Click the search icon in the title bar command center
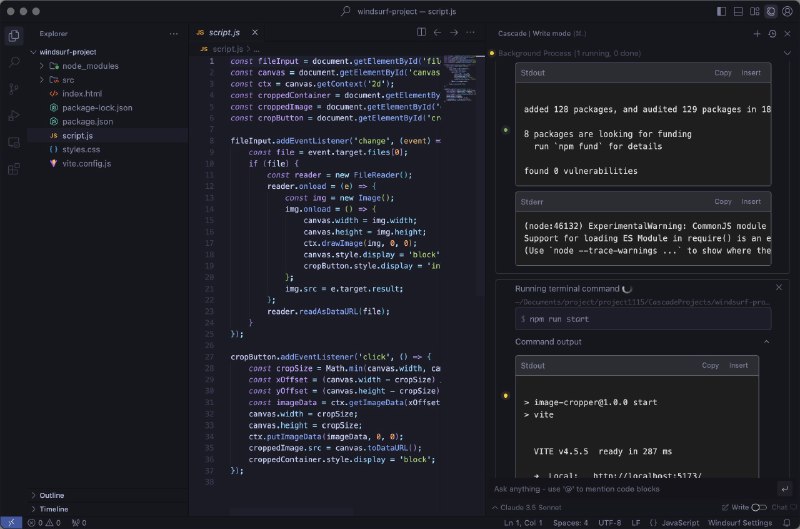Image resolution: width=800 pixels, height=529 pixels. click(345, 11)
